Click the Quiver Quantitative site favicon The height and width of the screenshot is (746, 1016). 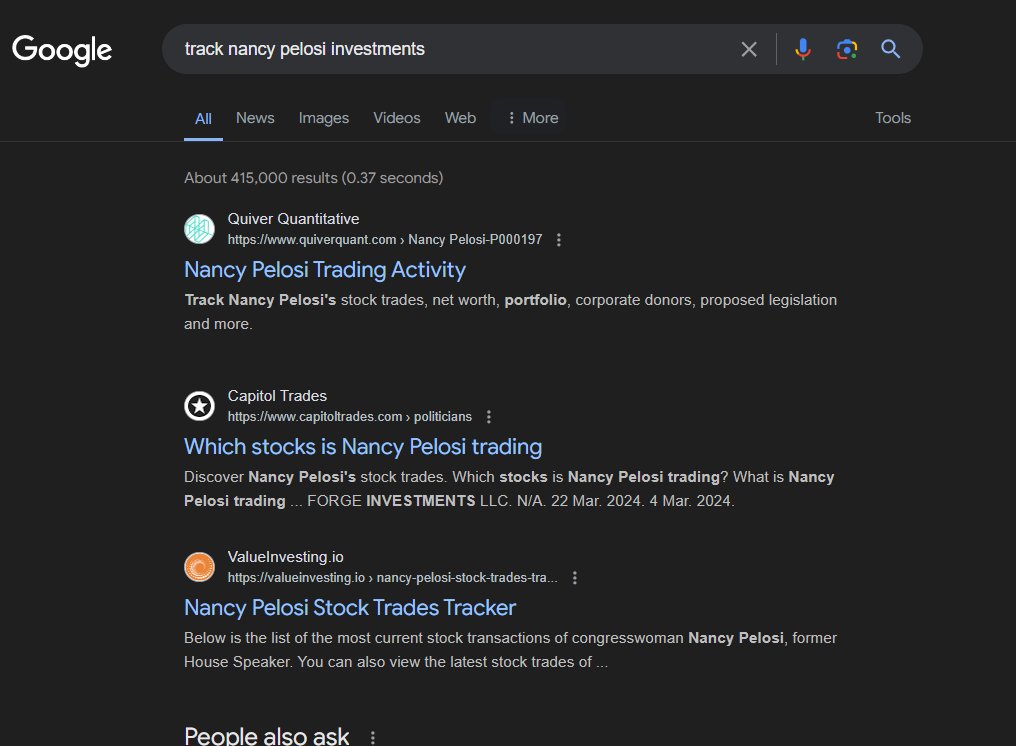click(x=200, y=229)
